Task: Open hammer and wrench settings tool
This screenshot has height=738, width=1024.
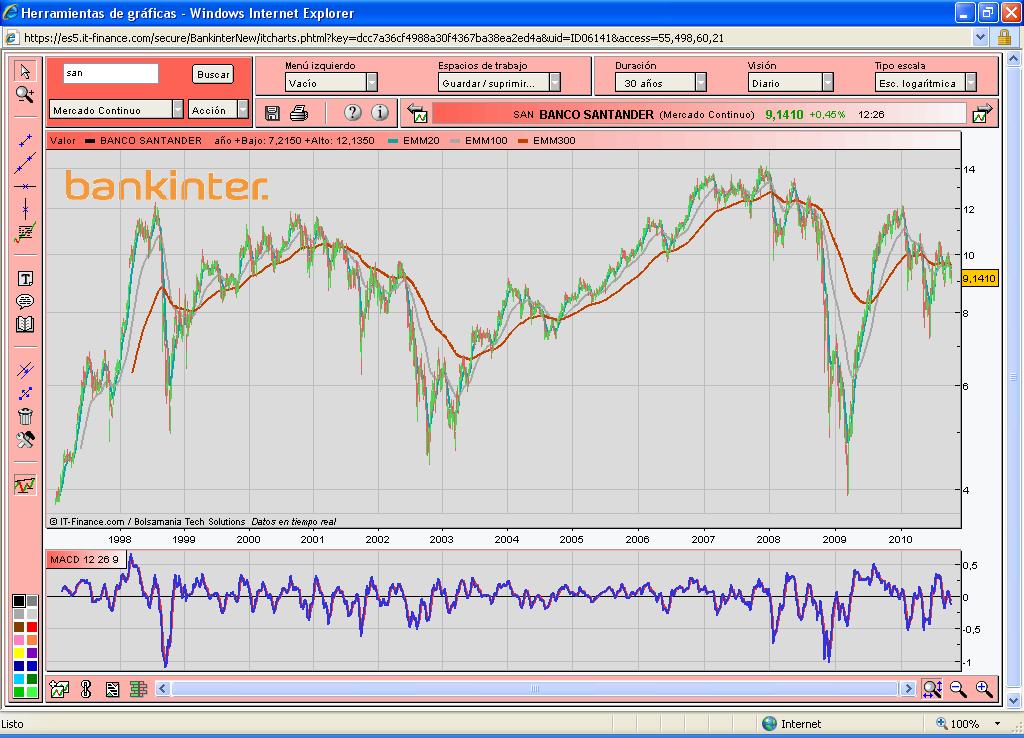Action: 25,440
